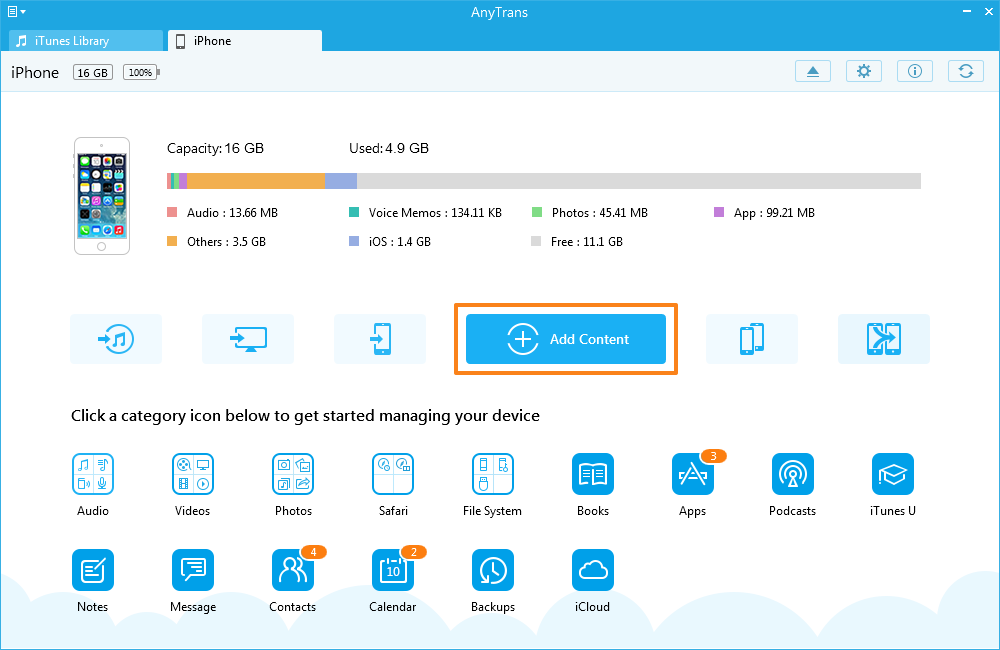This screenshot has width=1000, height=650.
Task: Select the iPhone tab
Action: click(244, 41)
